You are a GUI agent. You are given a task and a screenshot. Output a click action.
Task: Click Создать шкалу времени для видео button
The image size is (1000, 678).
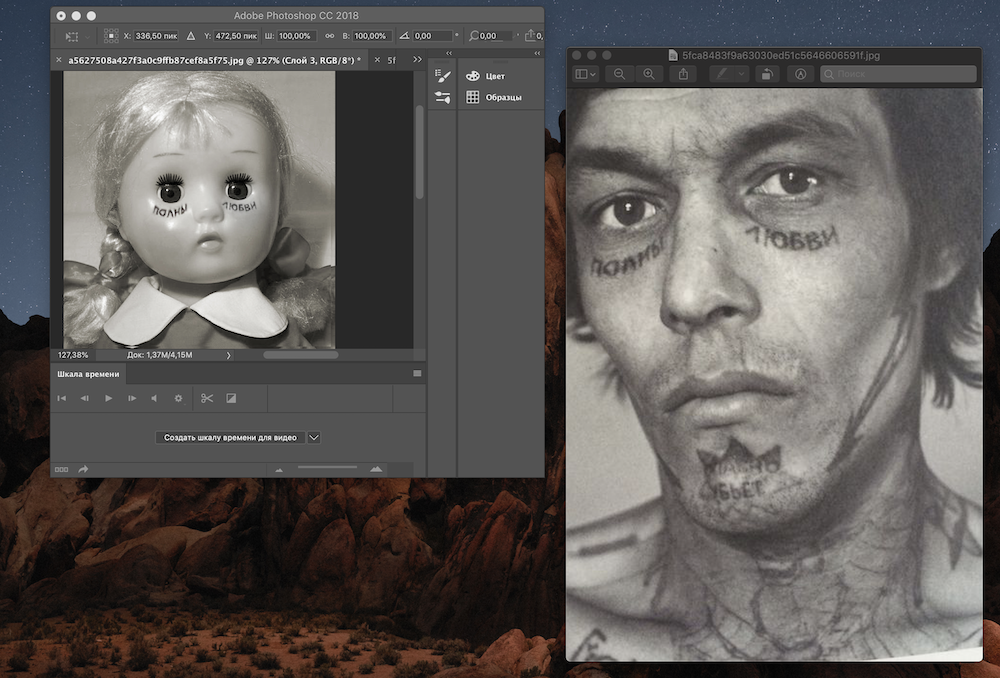click(230, 437)
